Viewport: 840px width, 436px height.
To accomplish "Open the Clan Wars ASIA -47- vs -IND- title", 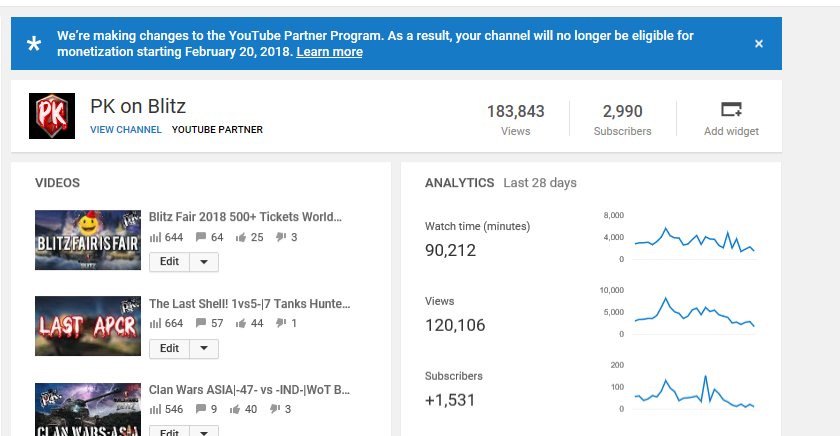I will [250, 390].
